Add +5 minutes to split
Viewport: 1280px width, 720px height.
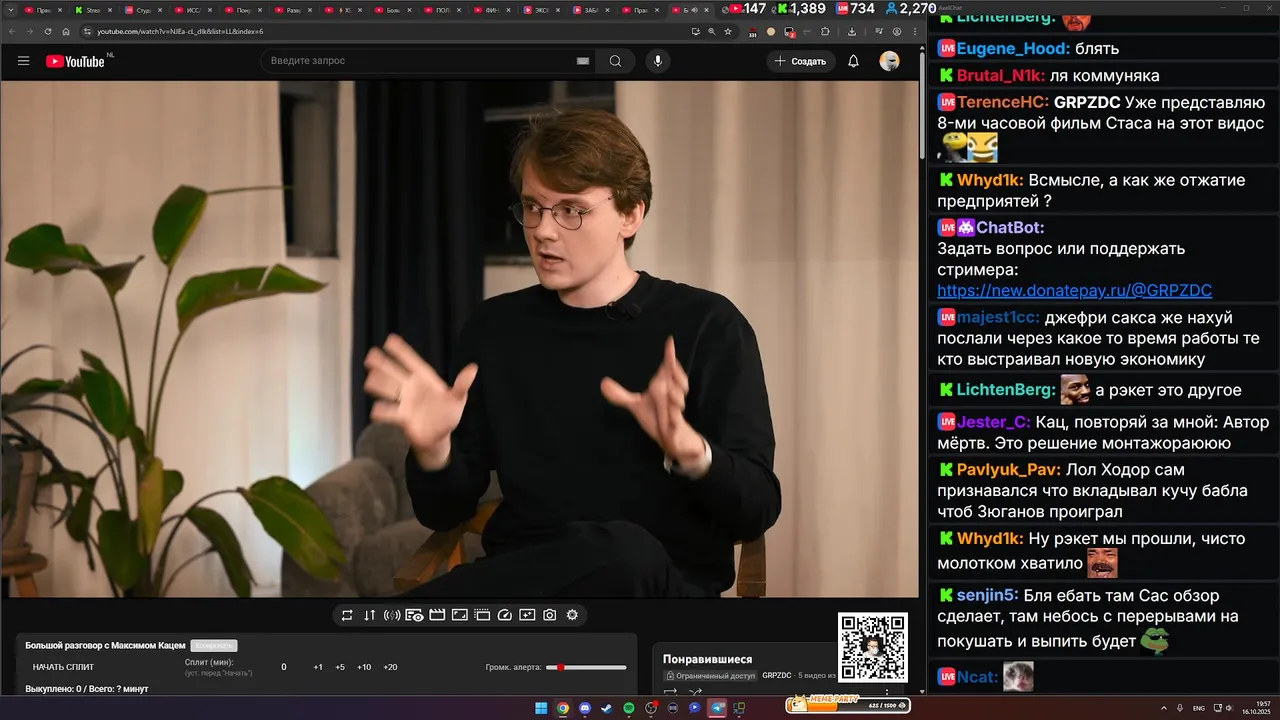point(340,667)
